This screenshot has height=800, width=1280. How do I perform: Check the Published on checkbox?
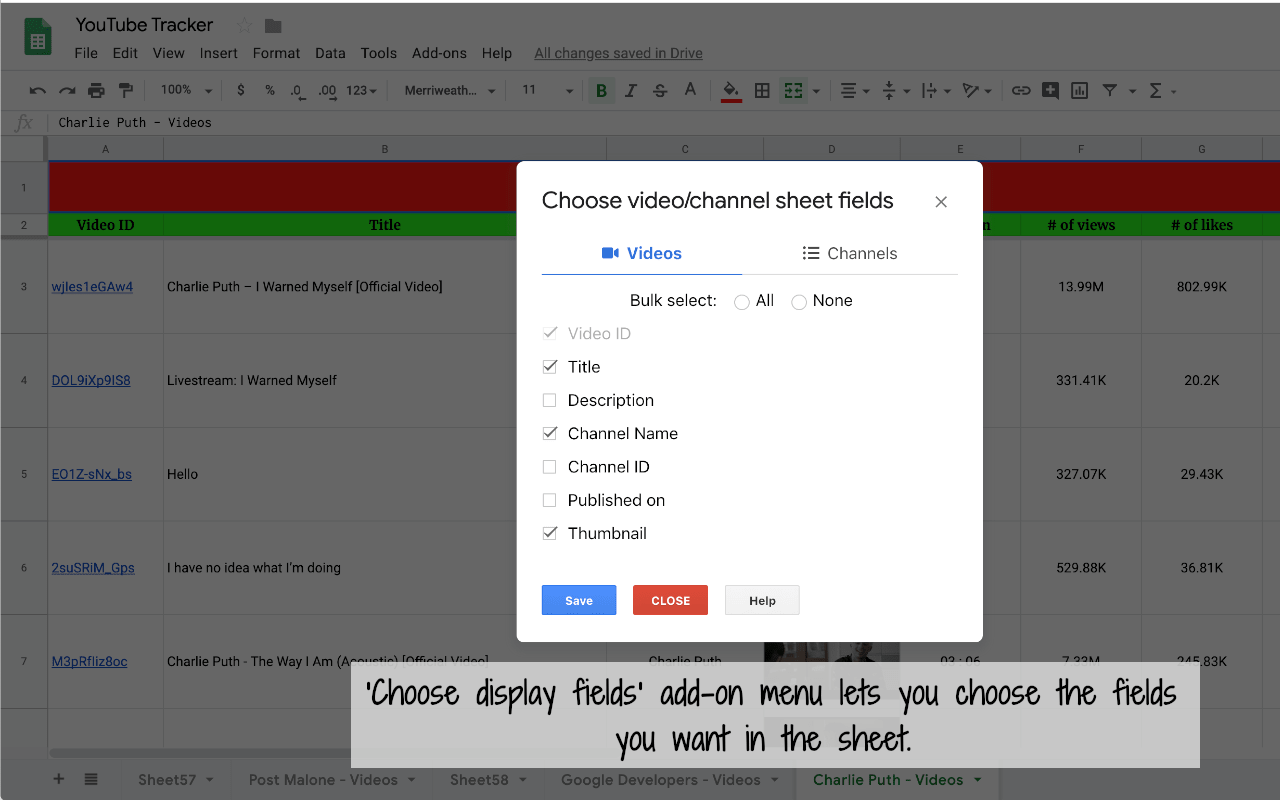tap(550, 500)
